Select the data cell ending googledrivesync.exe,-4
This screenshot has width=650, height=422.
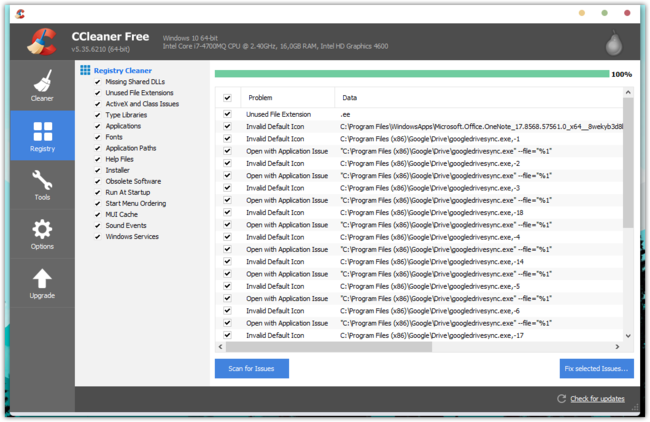(430, 237)
